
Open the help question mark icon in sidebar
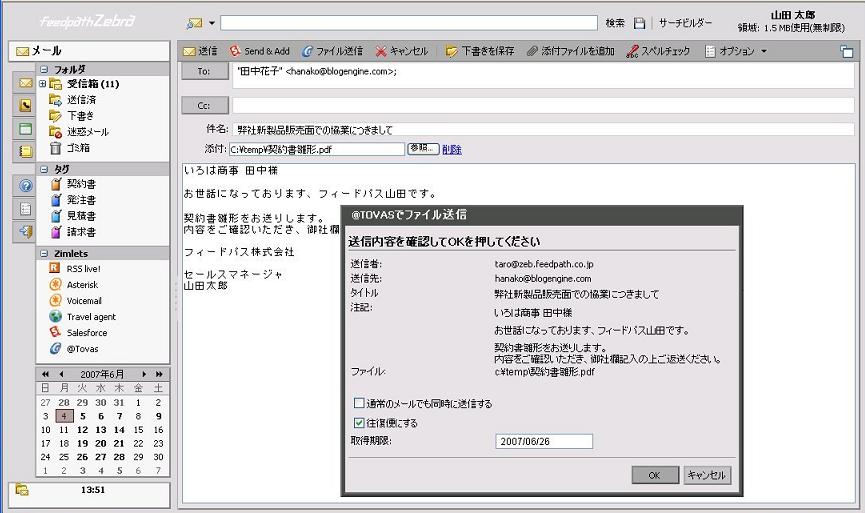click(25, 185)
